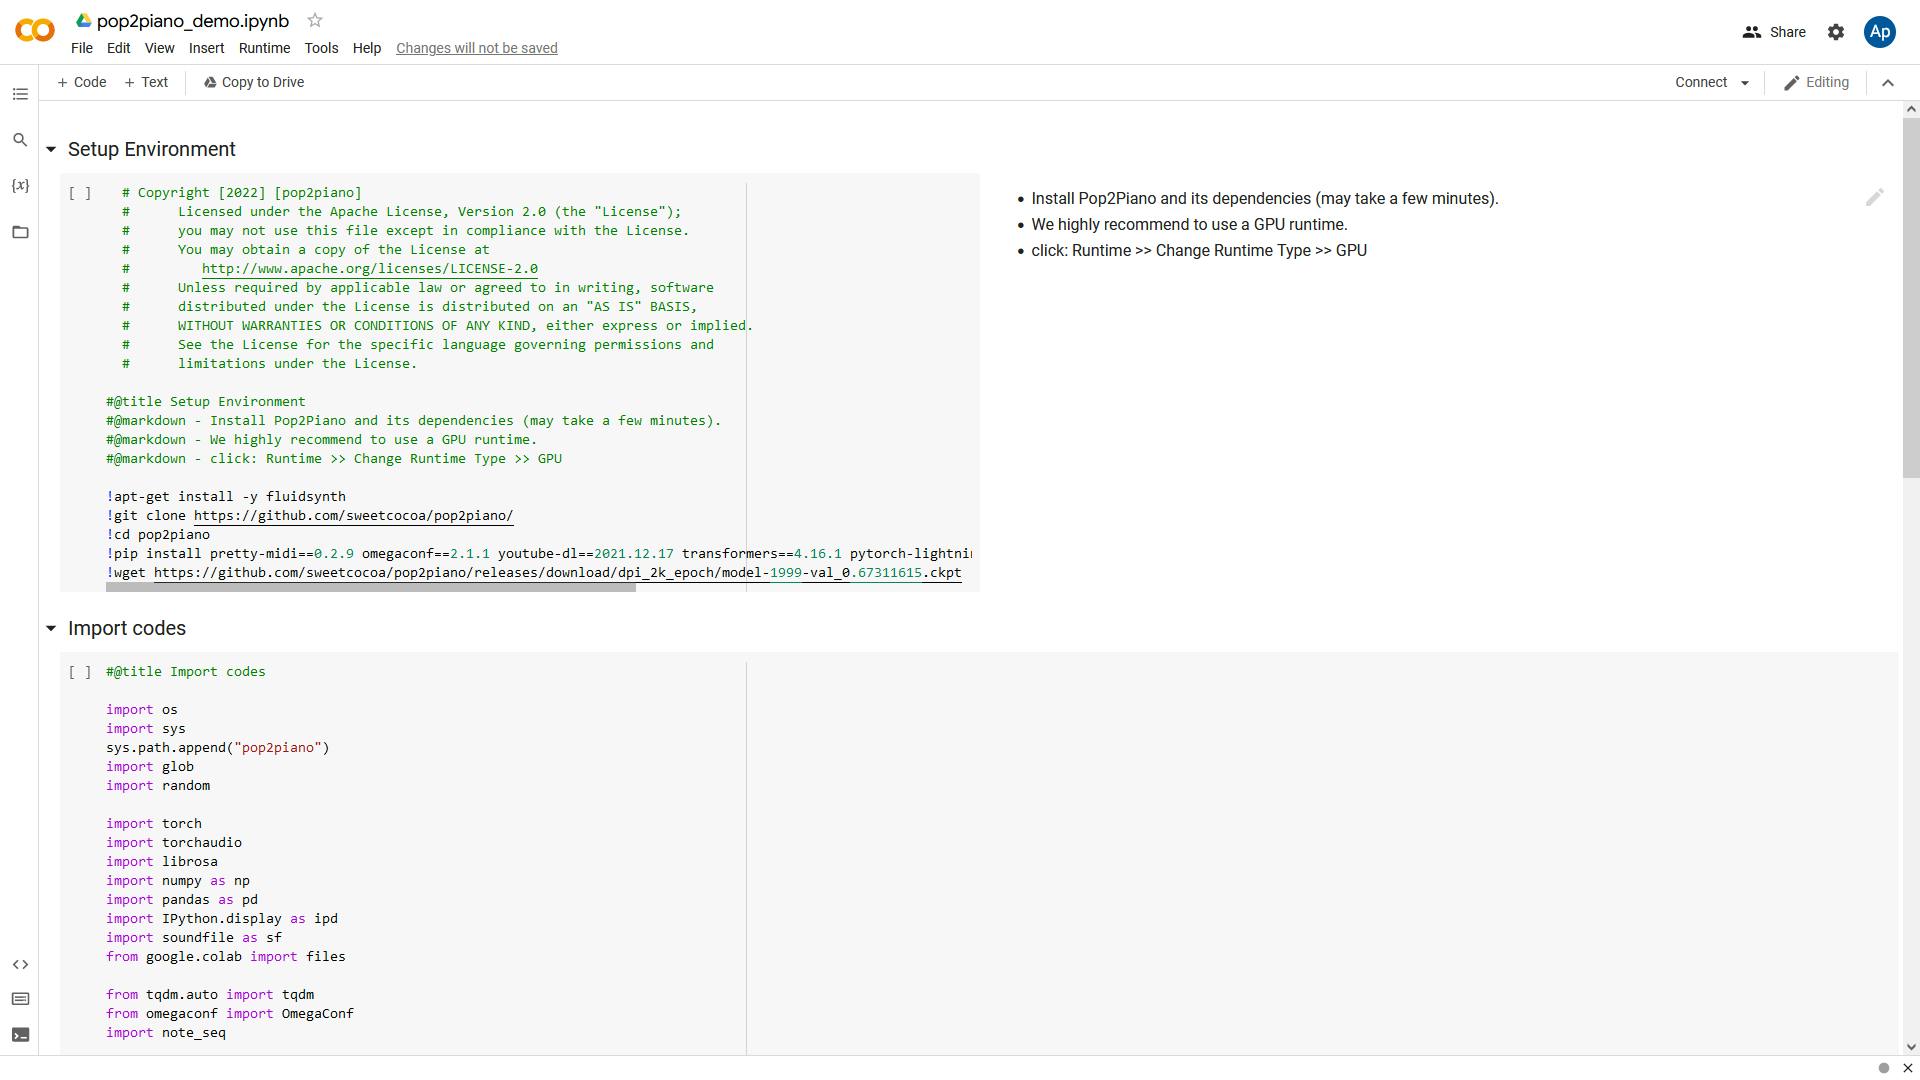Click Copy to Drive button
The height and width of the screenshot is (1080, 1920).
[254, 83]
